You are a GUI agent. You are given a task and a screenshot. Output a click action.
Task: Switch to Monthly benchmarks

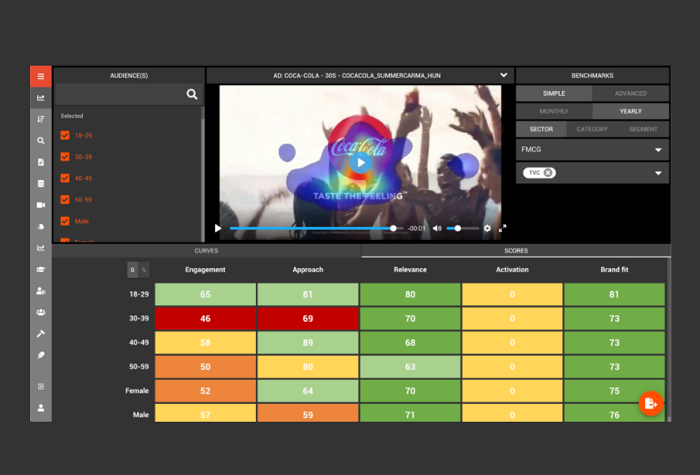coord(554,111)
